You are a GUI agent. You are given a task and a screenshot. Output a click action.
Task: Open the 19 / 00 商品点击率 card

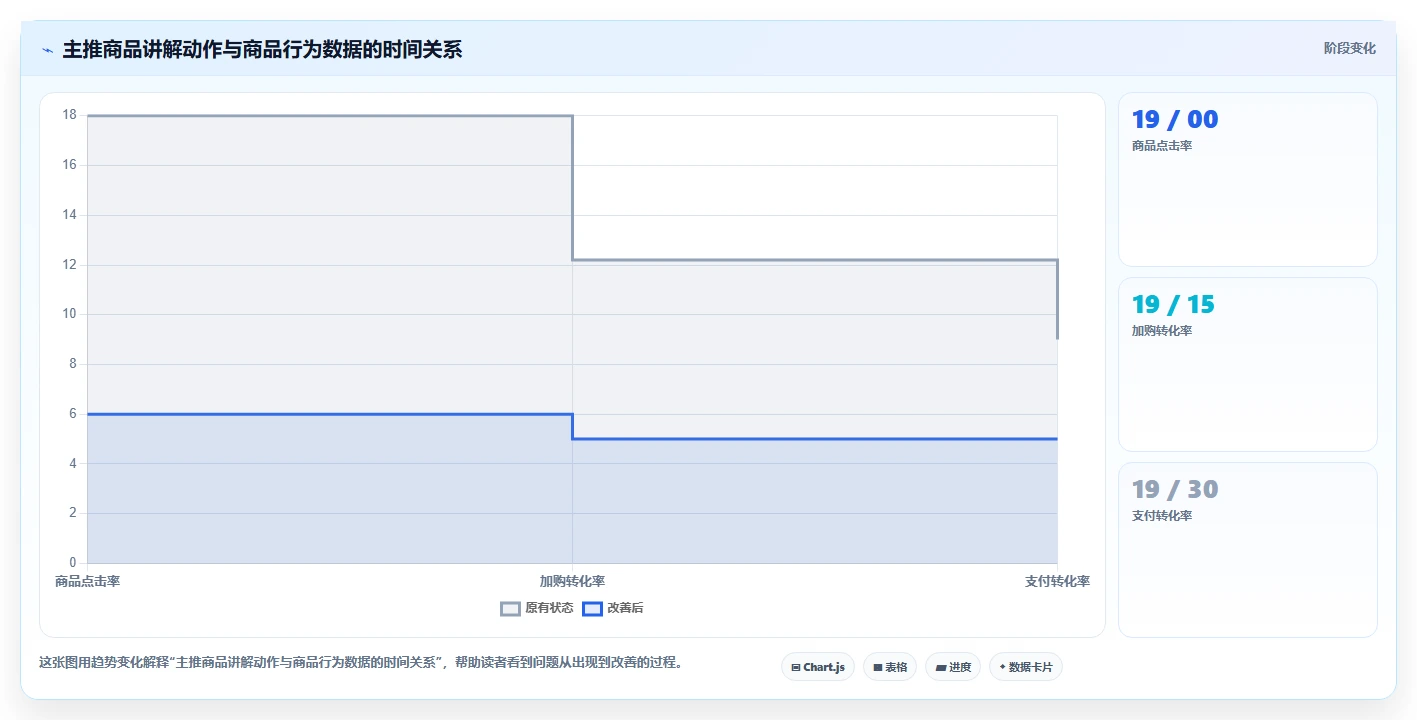[1248, 180]
